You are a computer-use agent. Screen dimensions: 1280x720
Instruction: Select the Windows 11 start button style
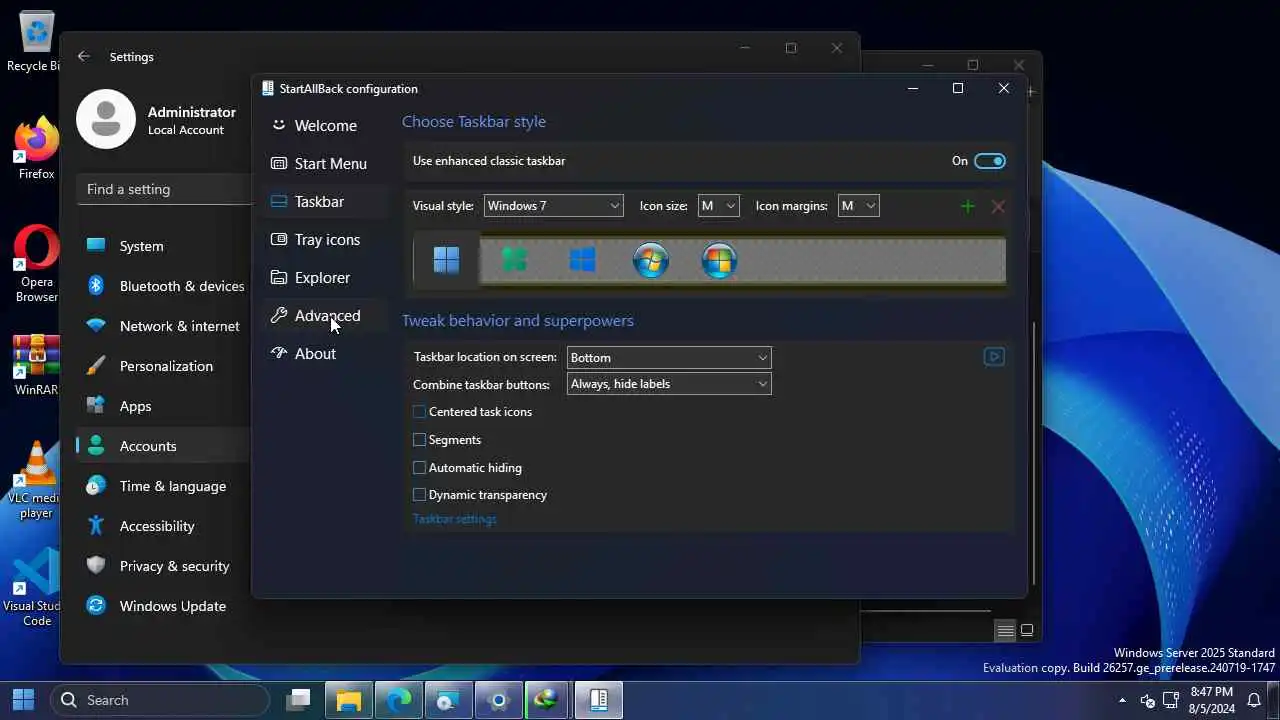click(x=446, y=260)
